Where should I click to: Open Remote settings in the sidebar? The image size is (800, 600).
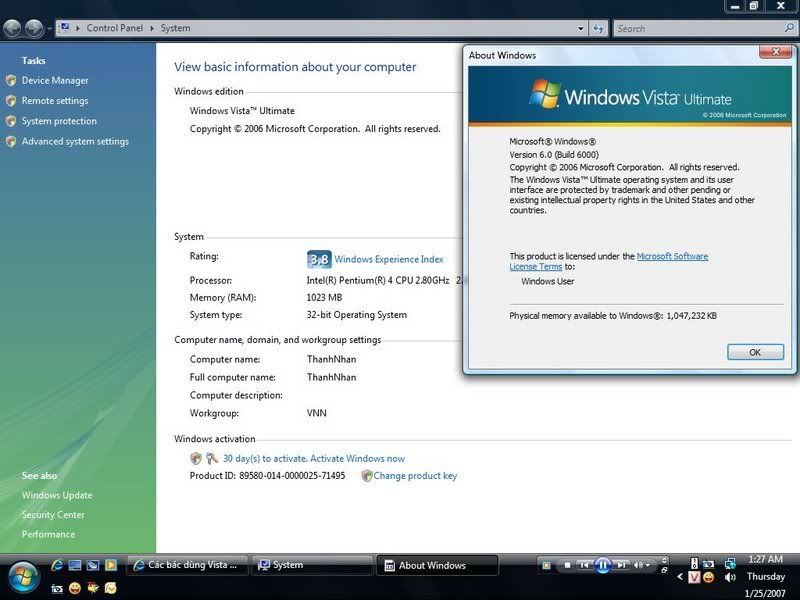(x=55, y=101)
